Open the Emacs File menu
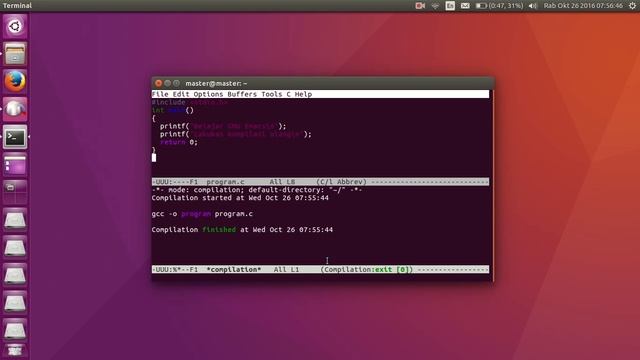 tap(160, 94)
